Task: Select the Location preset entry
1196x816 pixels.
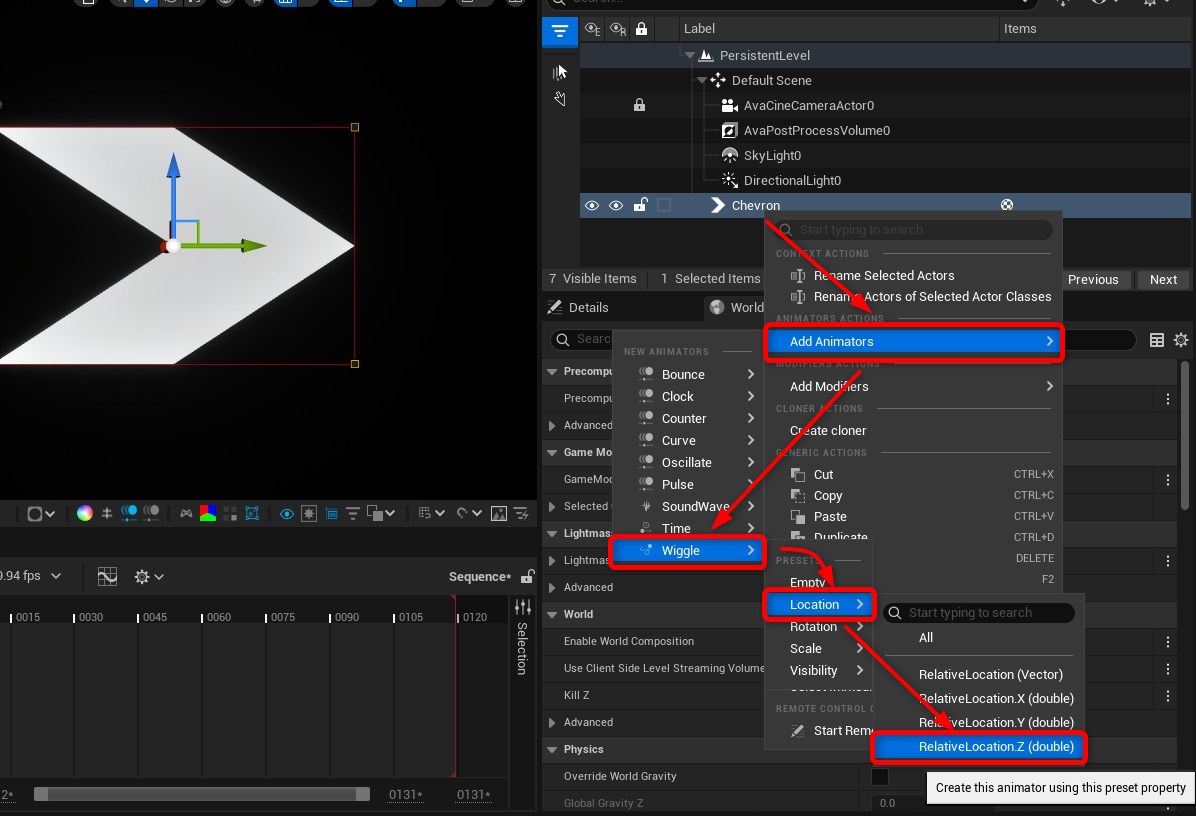Action: pos(819,604)
